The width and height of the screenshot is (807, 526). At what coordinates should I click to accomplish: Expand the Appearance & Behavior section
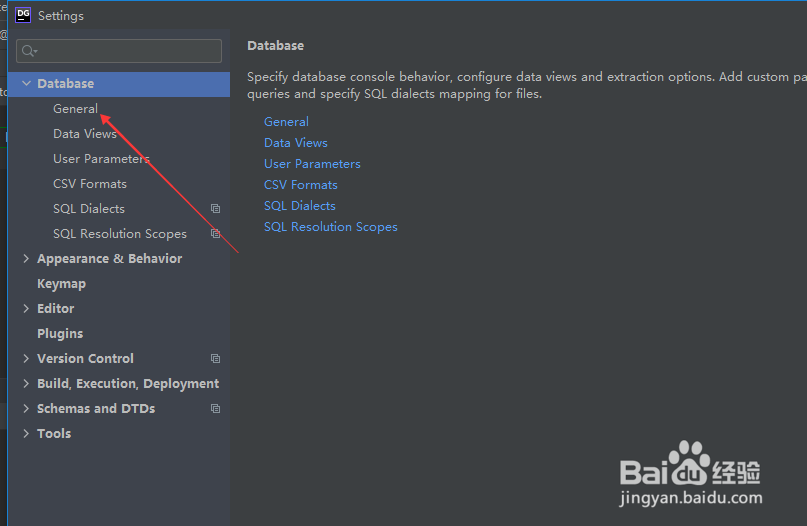pyautogui.click(x=26, y=259)
